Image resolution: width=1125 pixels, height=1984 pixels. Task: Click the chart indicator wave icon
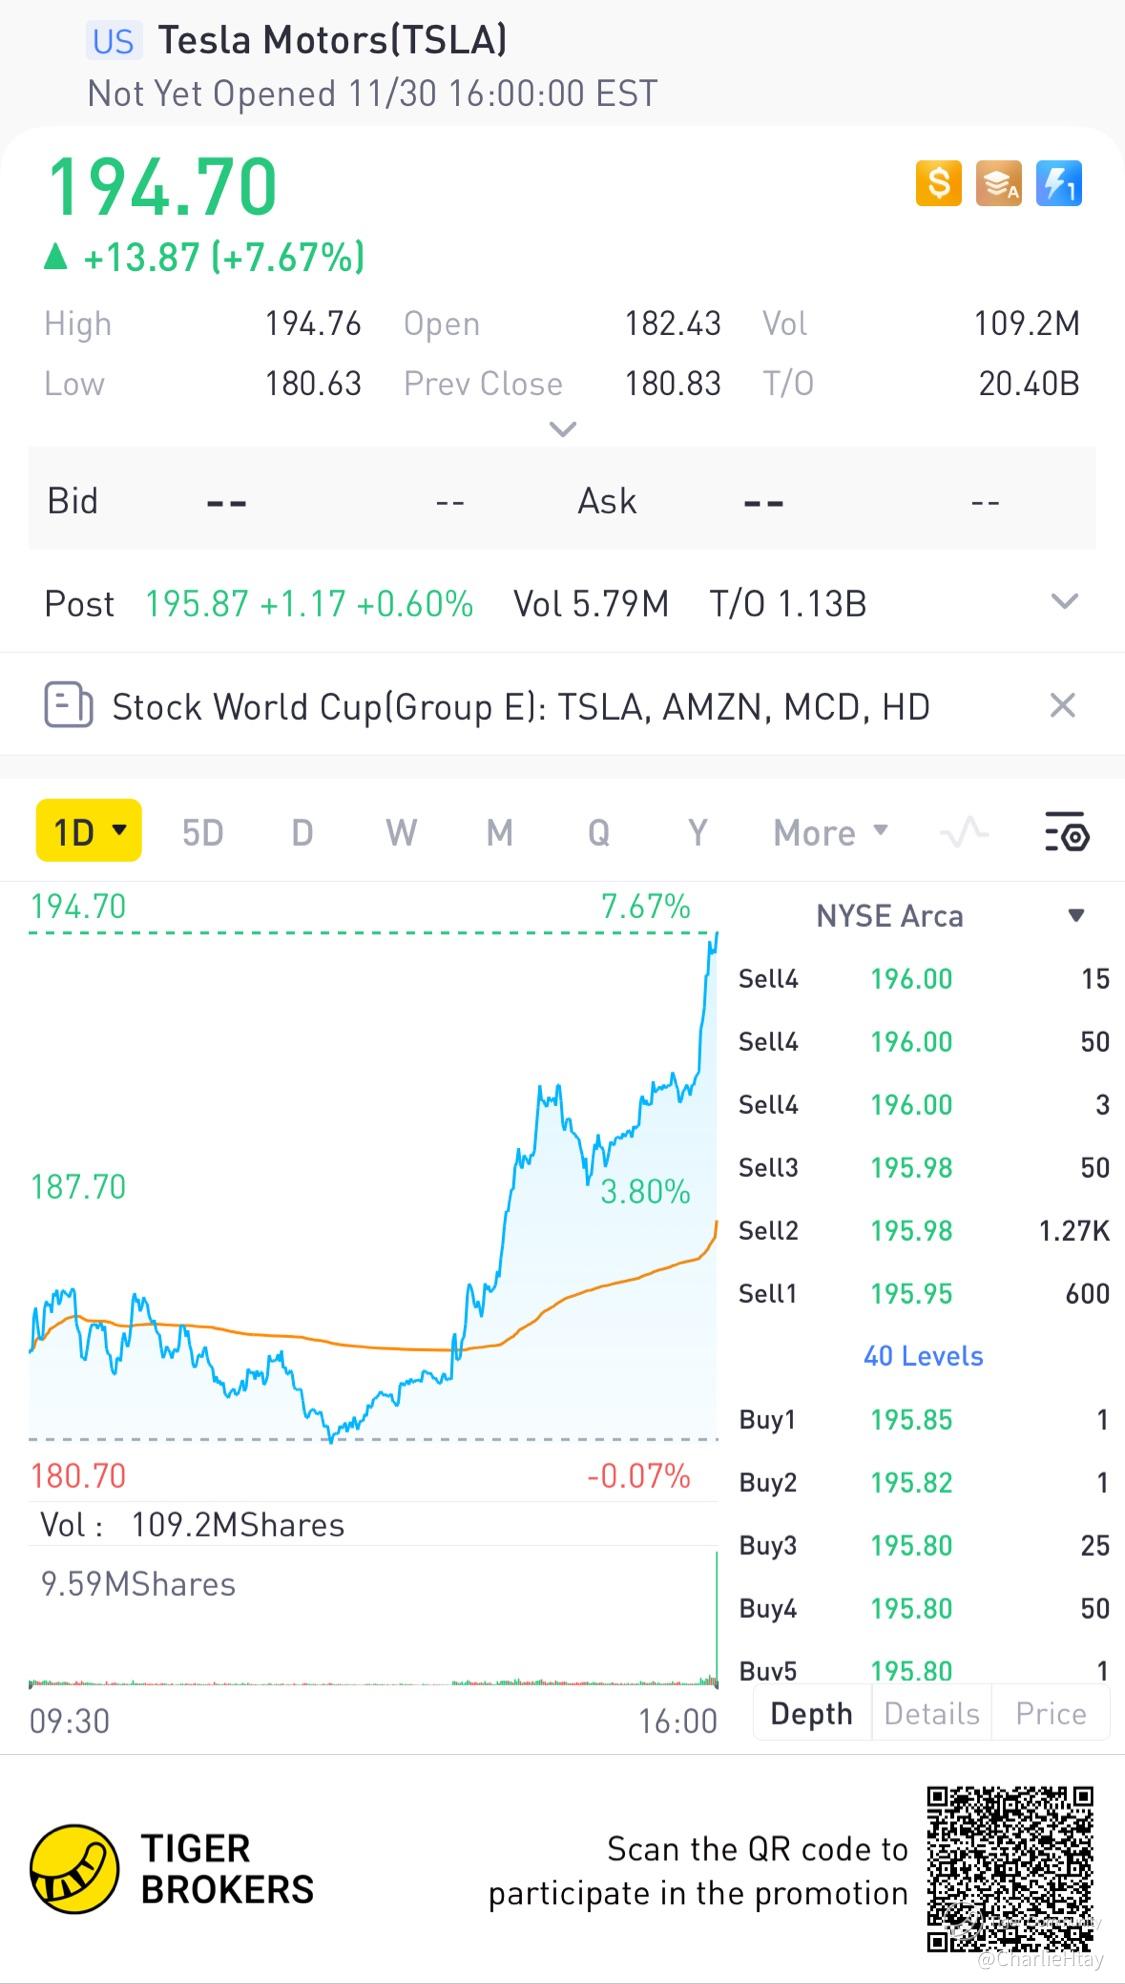point(965,832)
